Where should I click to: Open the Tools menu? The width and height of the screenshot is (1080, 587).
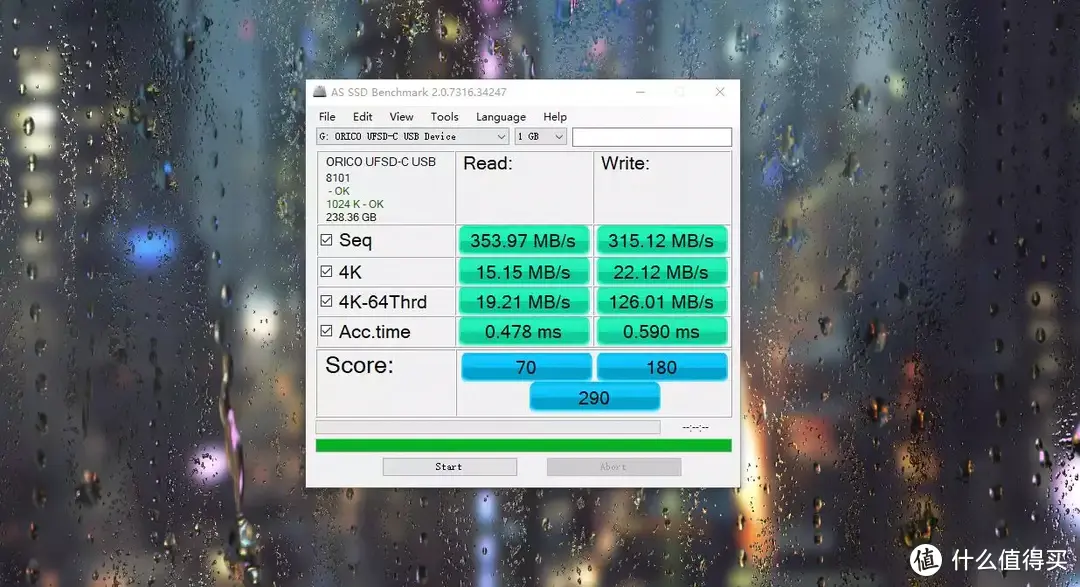(444, 116)
